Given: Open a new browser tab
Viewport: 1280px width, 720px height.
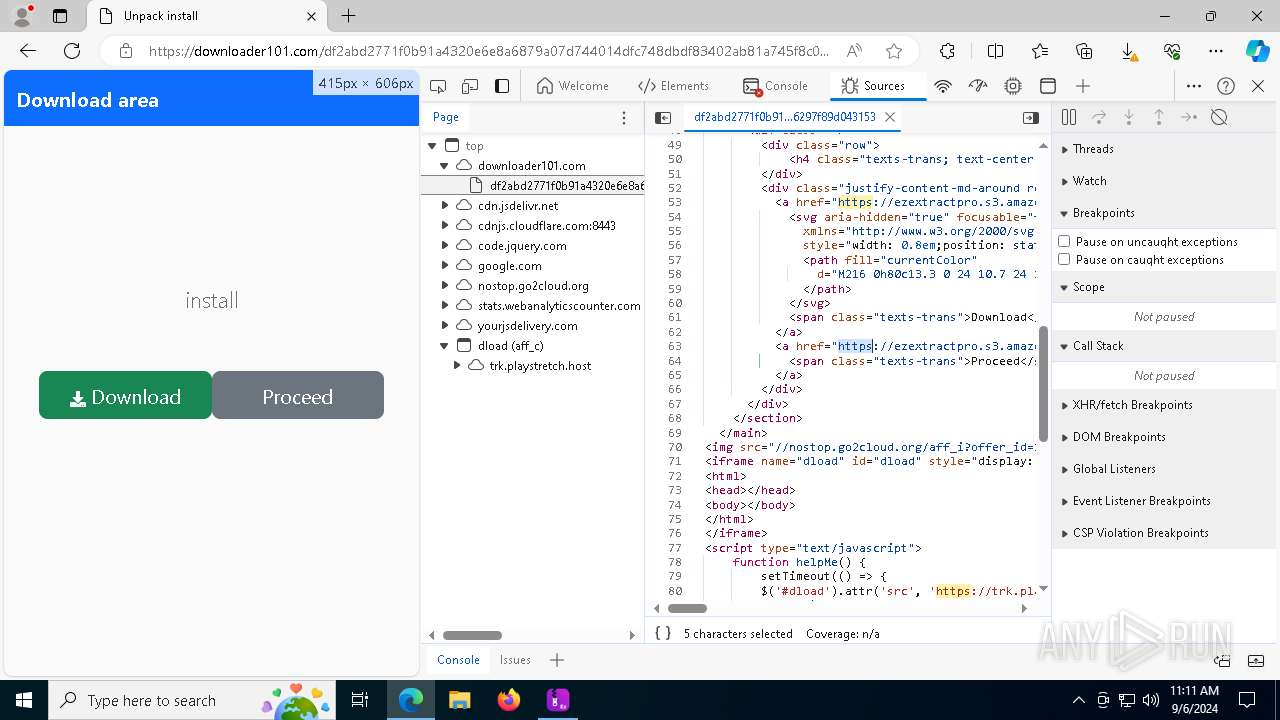Looking at the screenshot, I should (348, 16).
